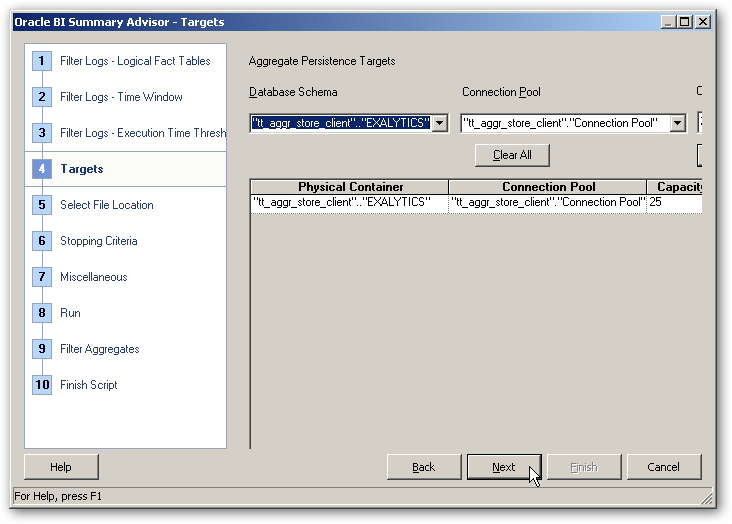Go Back to the previous step
The image size is (732, 524).
424,467
